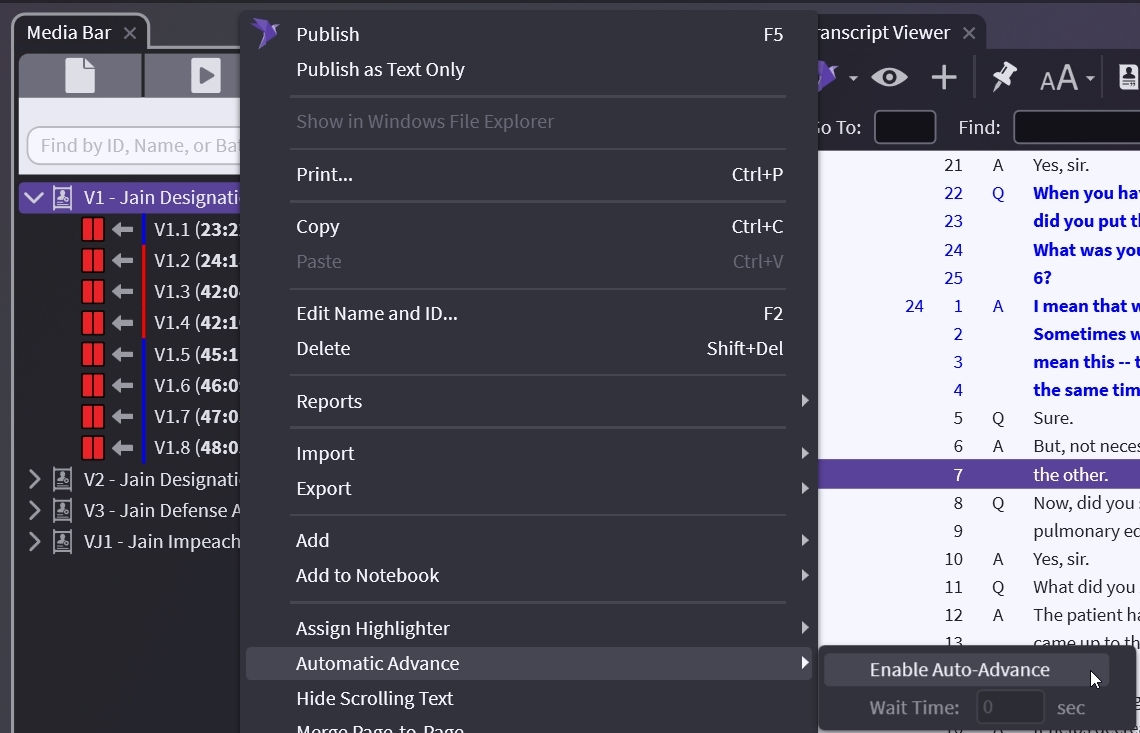
Task: Select Edit Name and ID menu item
Action: click(x=376, y=313)
